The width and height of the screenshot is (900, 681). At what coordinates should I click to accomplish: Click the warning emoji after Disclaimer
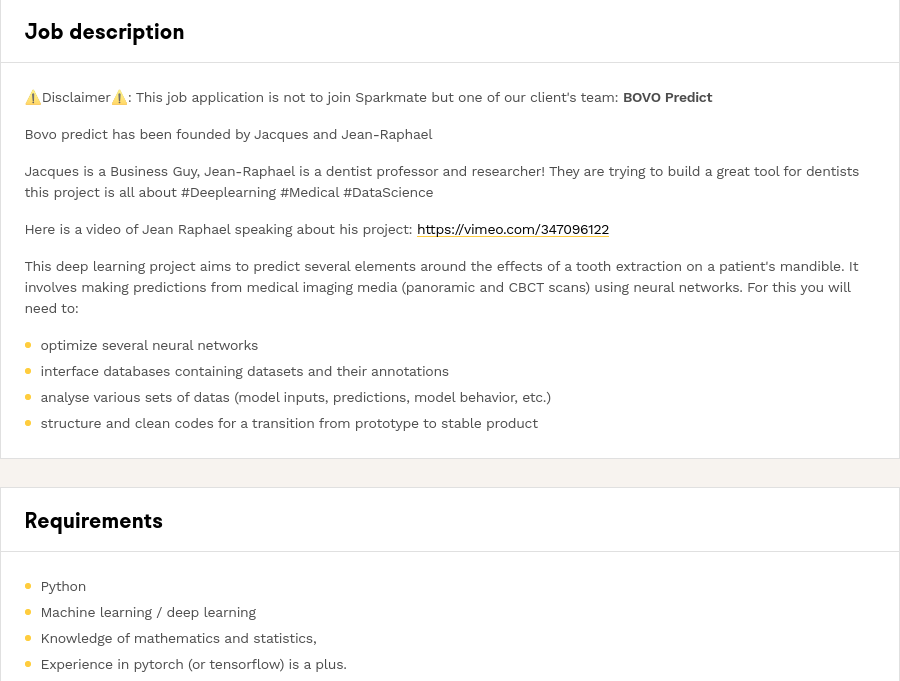(x=119, y=98)
